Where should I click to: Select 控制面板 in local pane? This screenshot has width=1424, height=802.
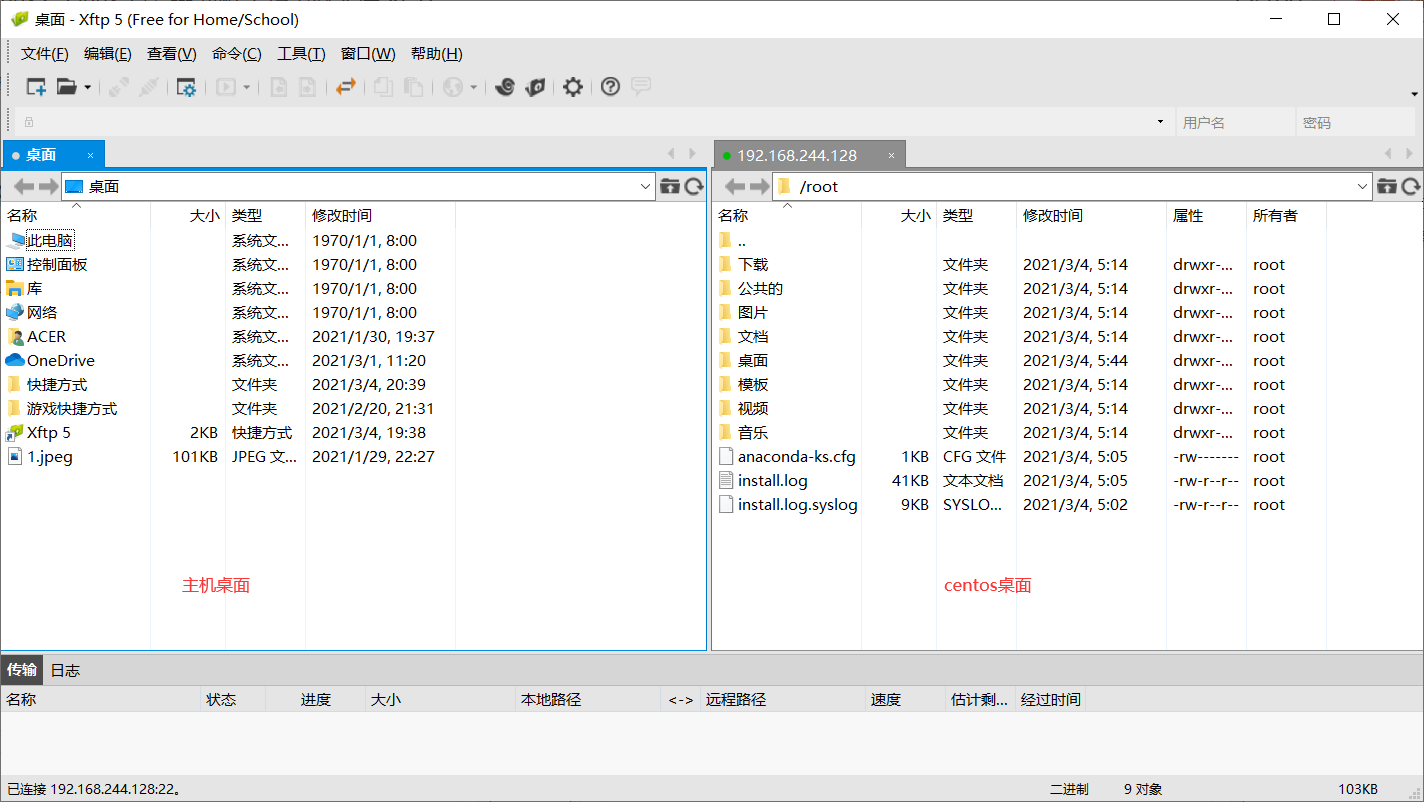click(57, 264)
